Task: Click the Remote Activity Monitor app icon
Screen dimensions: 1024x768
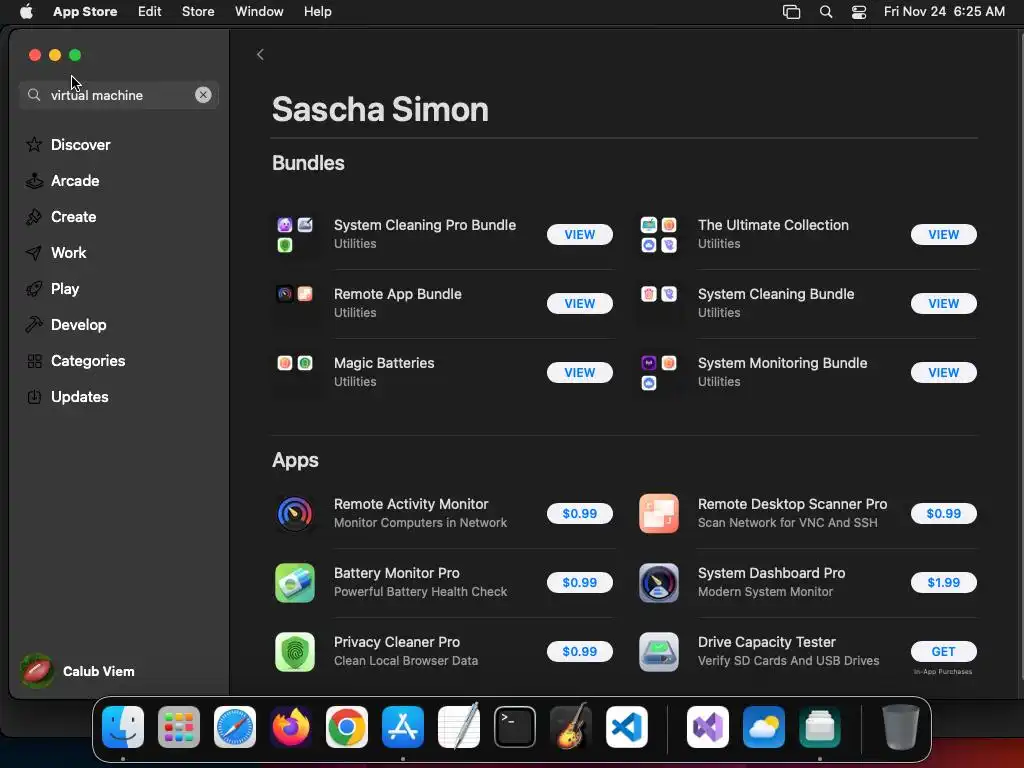Action: [295, 513]
